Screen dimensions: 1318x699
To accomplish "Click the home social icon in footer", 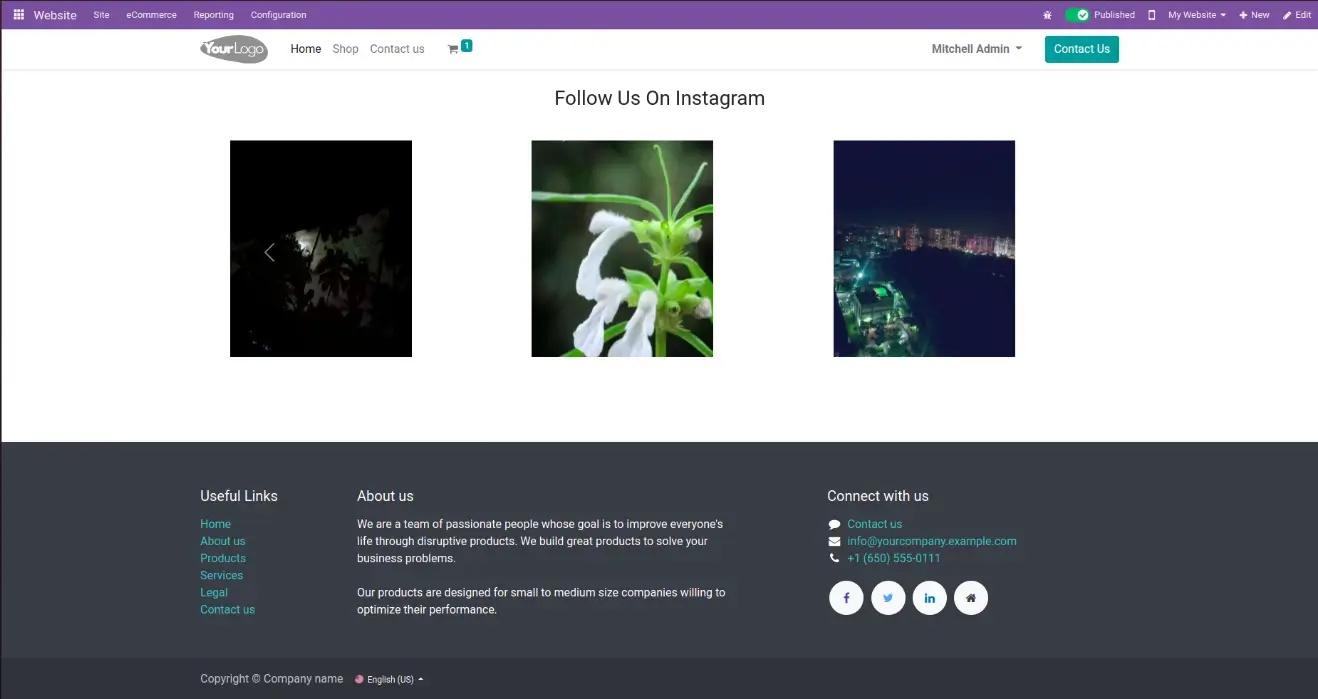I will (971, 597).
